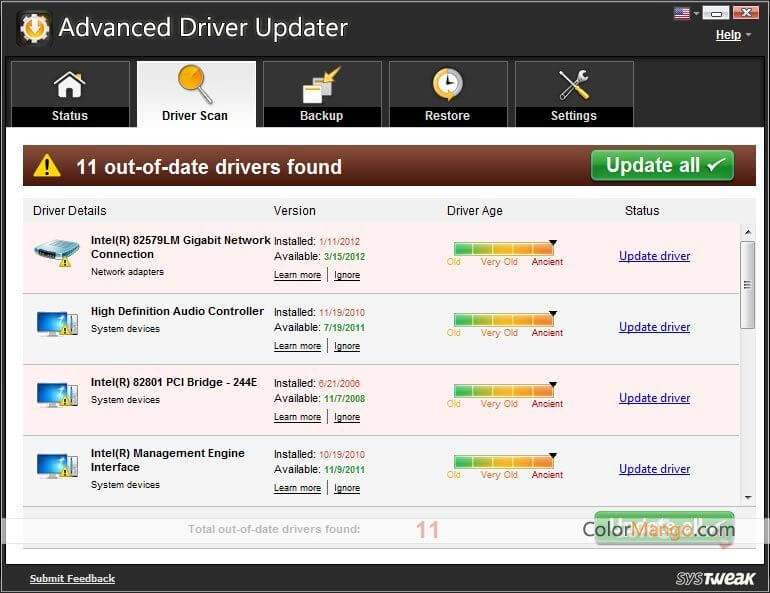Click the Settings wrench icon
This screenshot has width=770, height=593.
[x=574, y=85]
